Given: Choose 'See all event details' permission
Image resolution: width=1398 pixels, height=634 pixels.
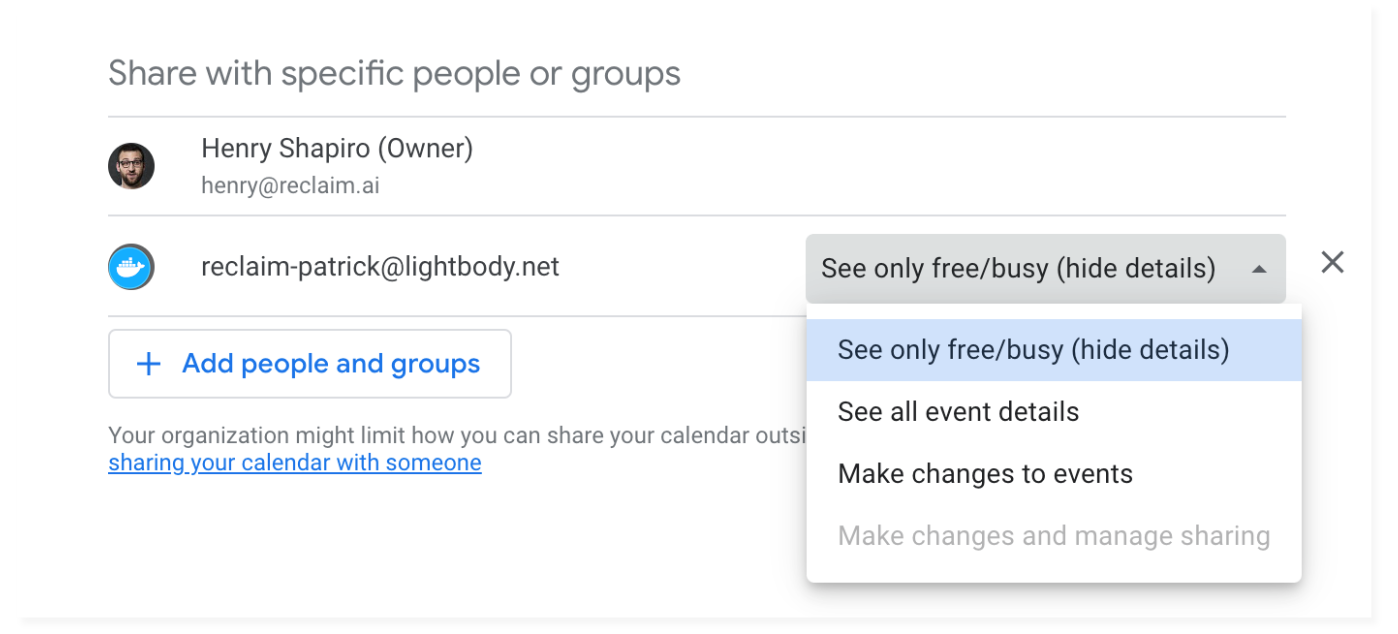Looking at the screenshot, I should point(1054,412).
